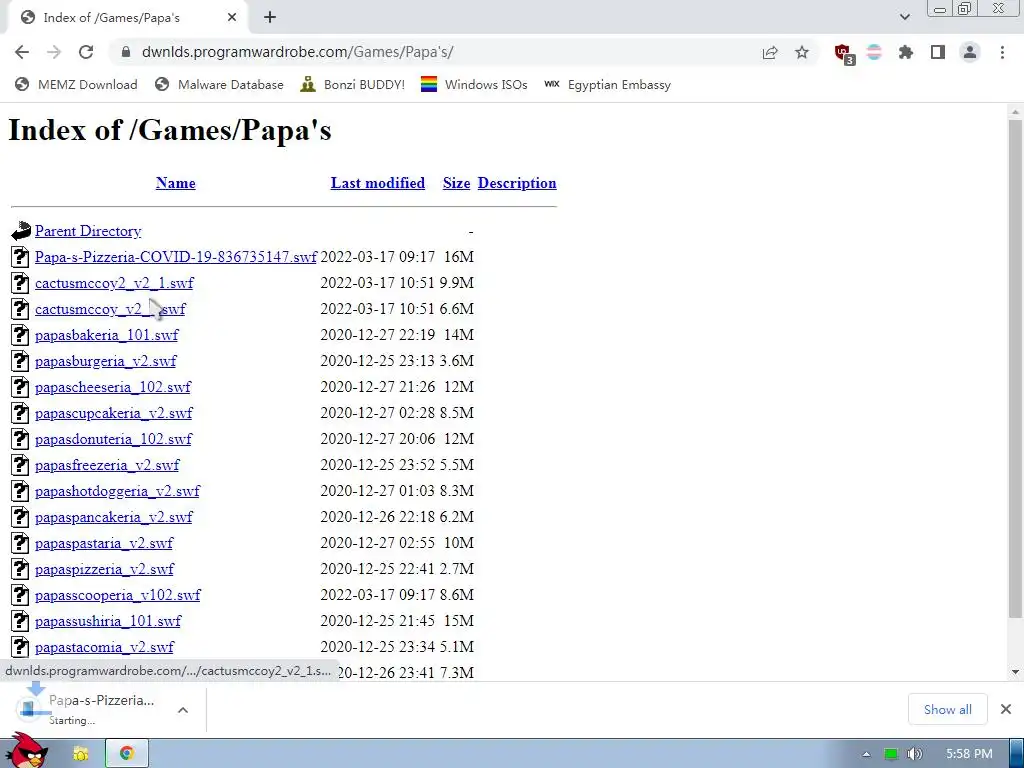Viewport: 1024px width, 768px height.
Task: Open the MEMZ Download bookmark
Action: tap(76, 84)
